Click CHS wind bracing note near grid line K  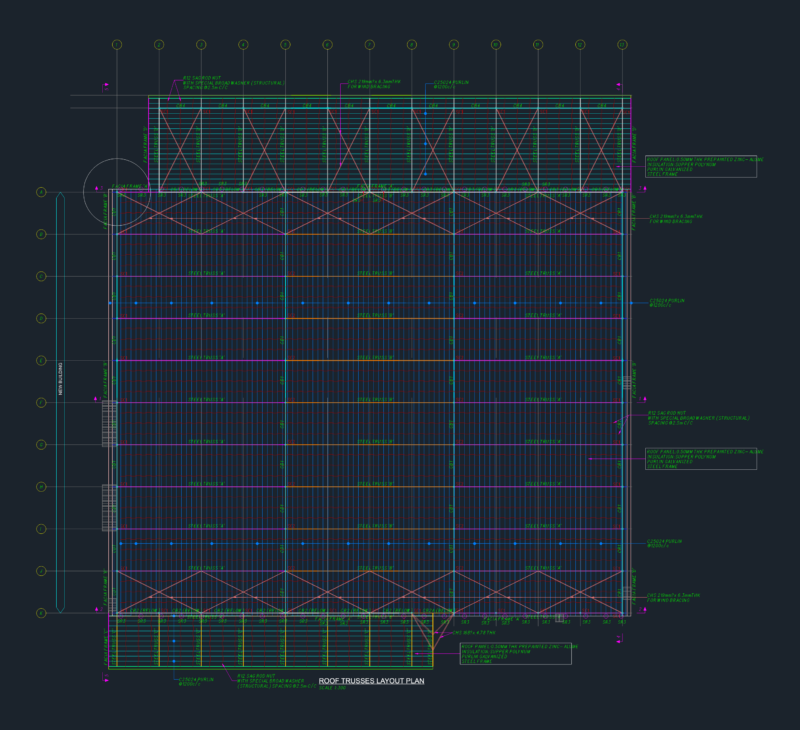(x=673, y=597)
